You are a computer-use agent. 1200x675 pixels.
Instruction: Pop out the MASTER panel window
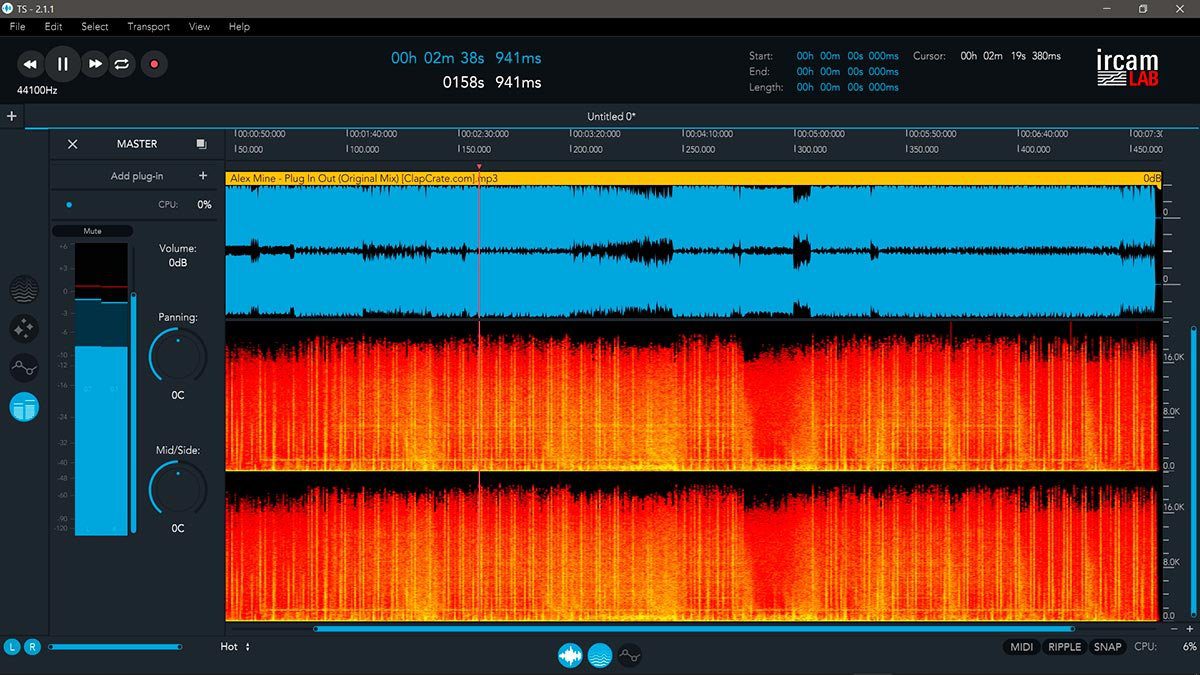coord(201,144)
